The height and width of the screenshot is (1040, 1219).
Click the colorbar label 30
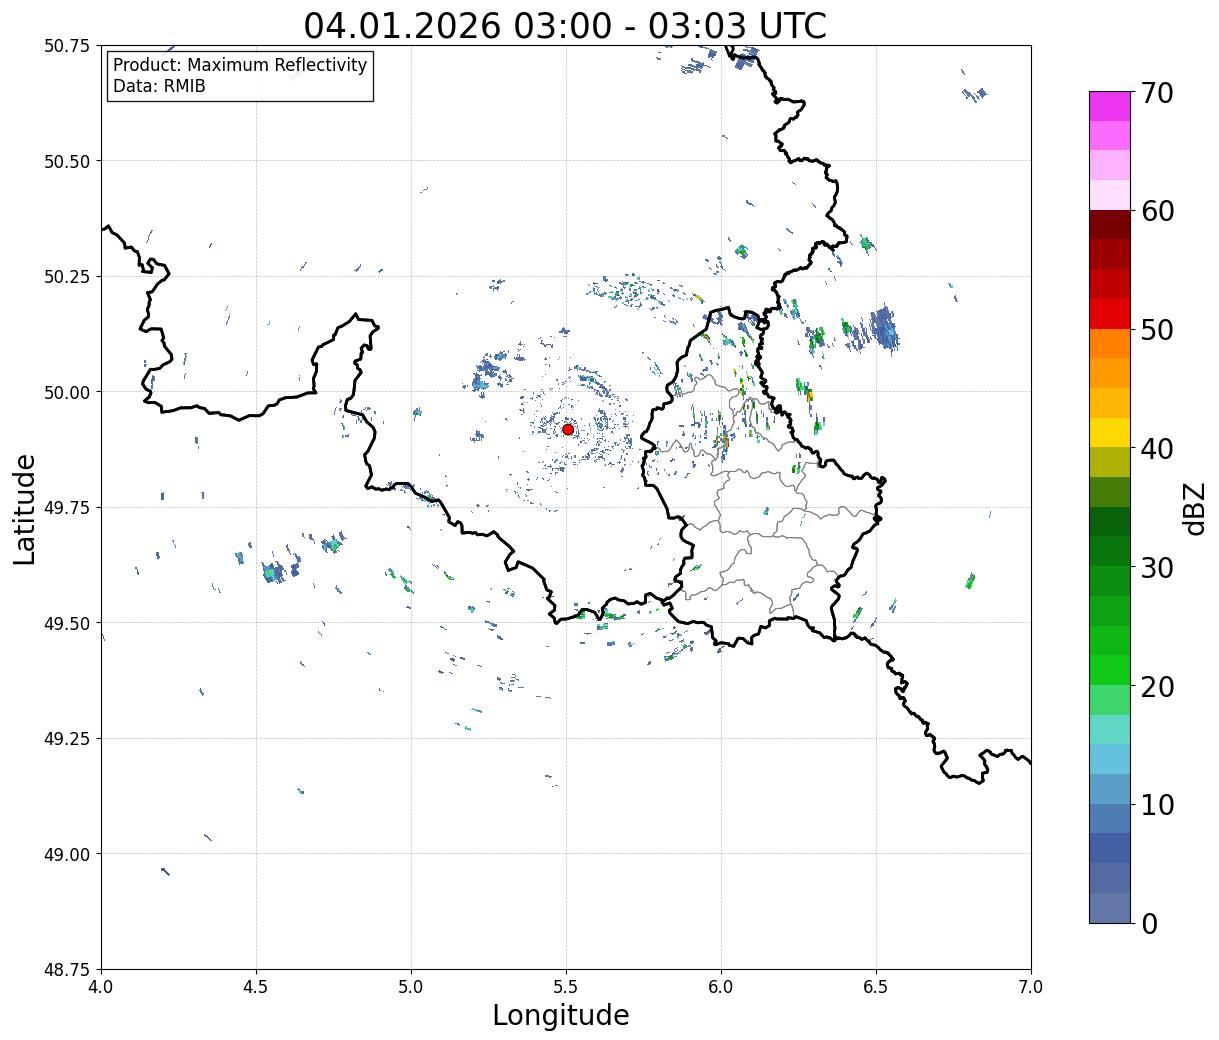pyautogui.click(x=1156, y=567)
